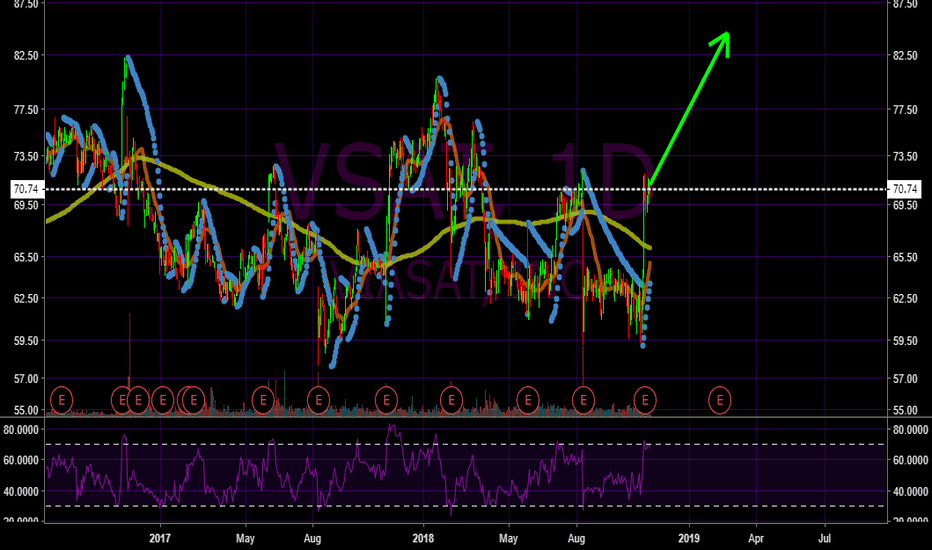Click the Jul label on the time axis
The width and height of the screenshot is (932, 550).
coord(824,539)
